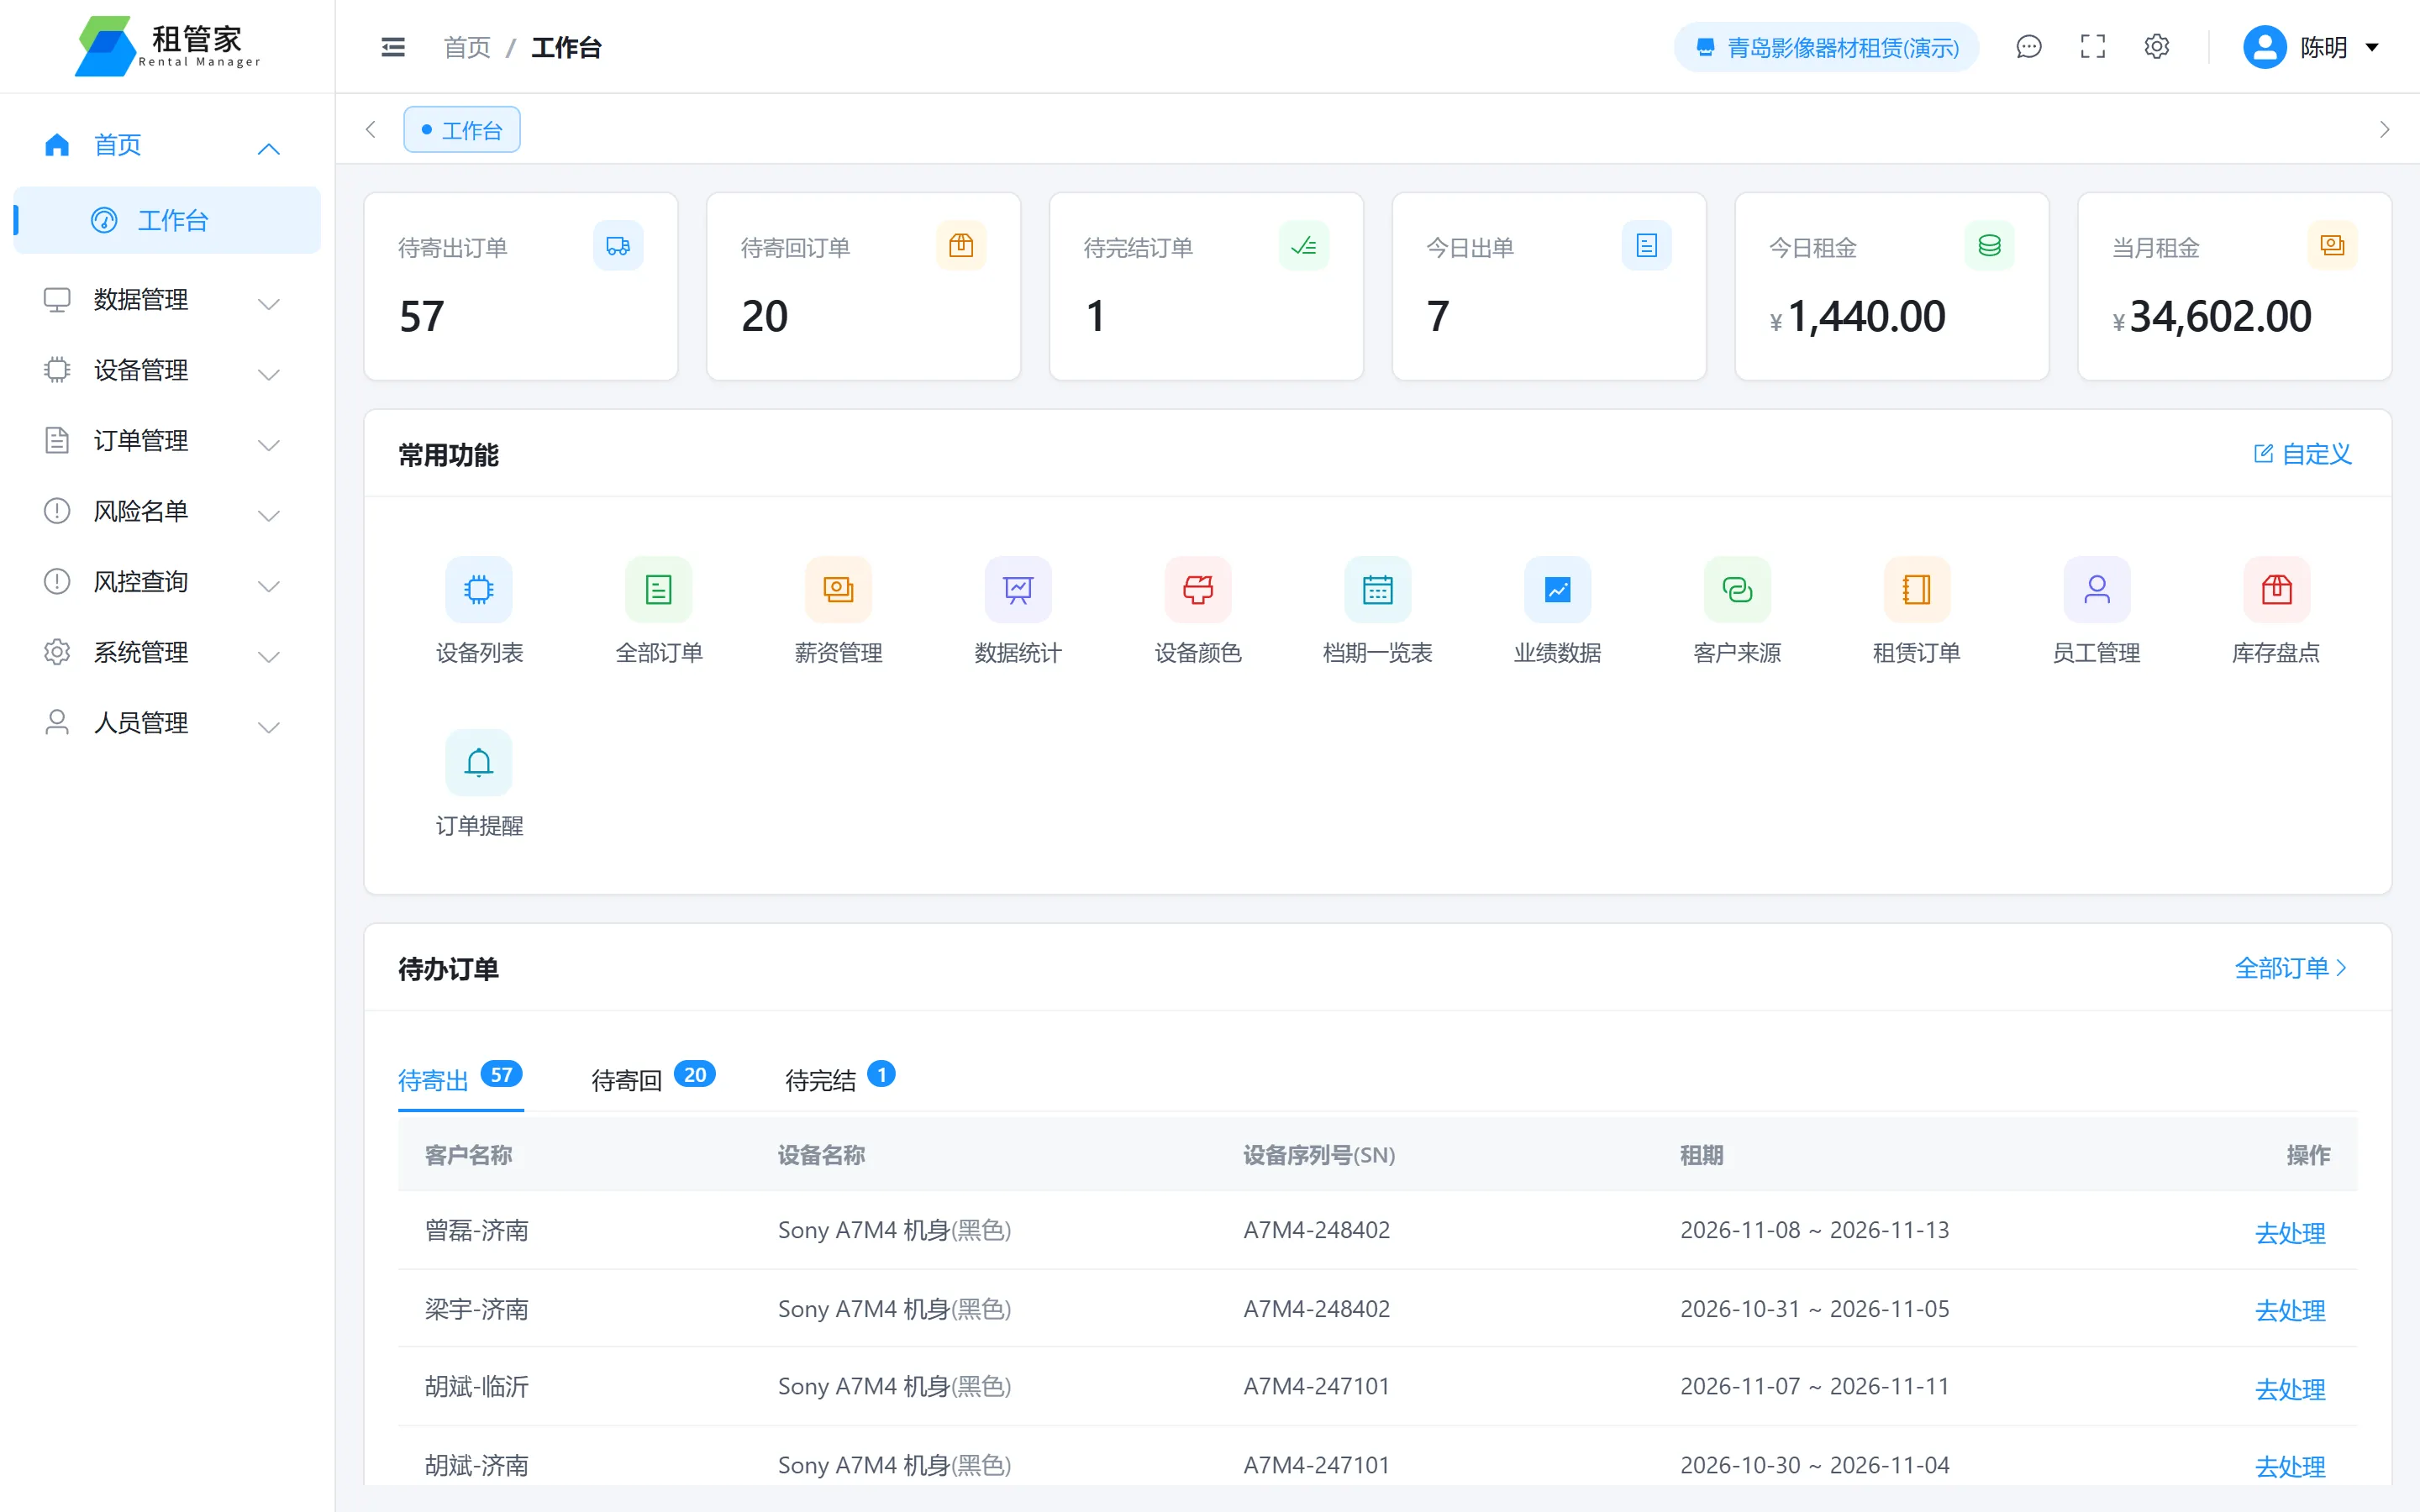
Task: Open 库存盘点 shortcut icon
Action: pos(2276,589)
